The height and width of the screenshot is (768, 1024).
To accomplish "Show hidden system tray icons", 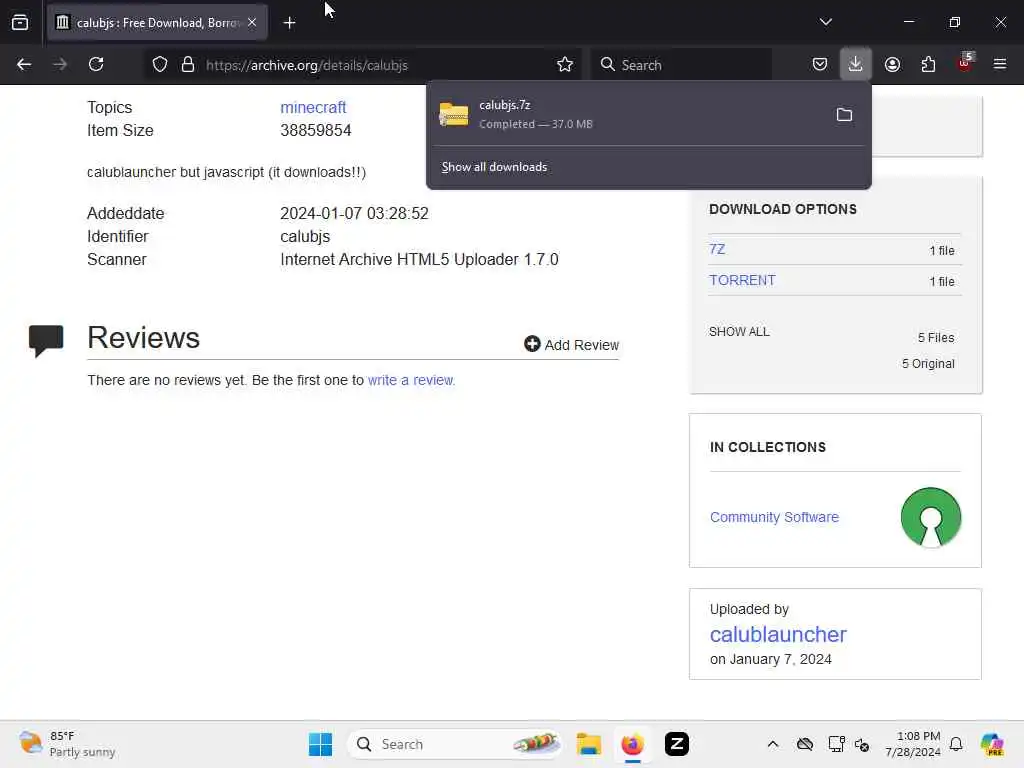I will click(x=773, y=744).
